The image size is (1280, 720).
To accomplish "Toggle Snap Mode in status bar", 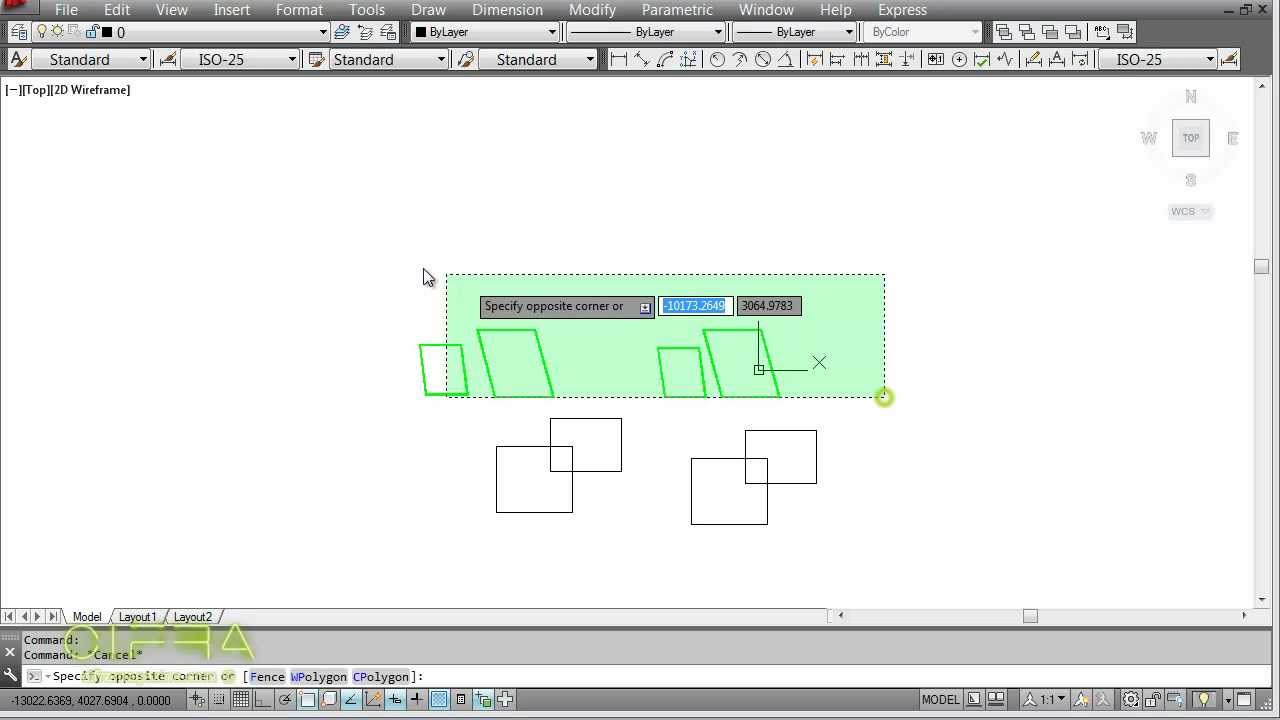I will click(219, 700).
